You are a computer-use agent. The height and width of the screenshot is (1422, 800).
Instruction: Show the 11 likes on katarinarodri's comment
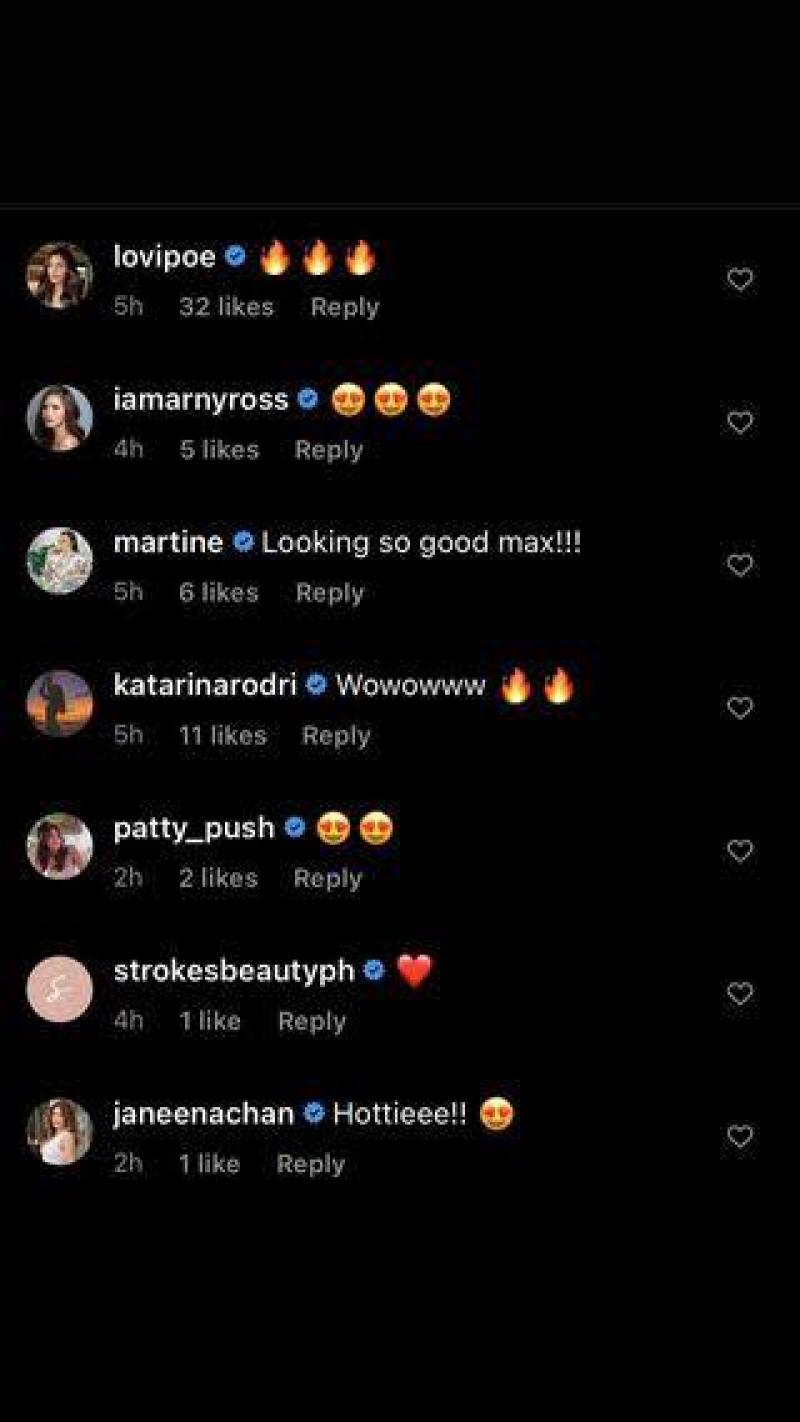223,736
